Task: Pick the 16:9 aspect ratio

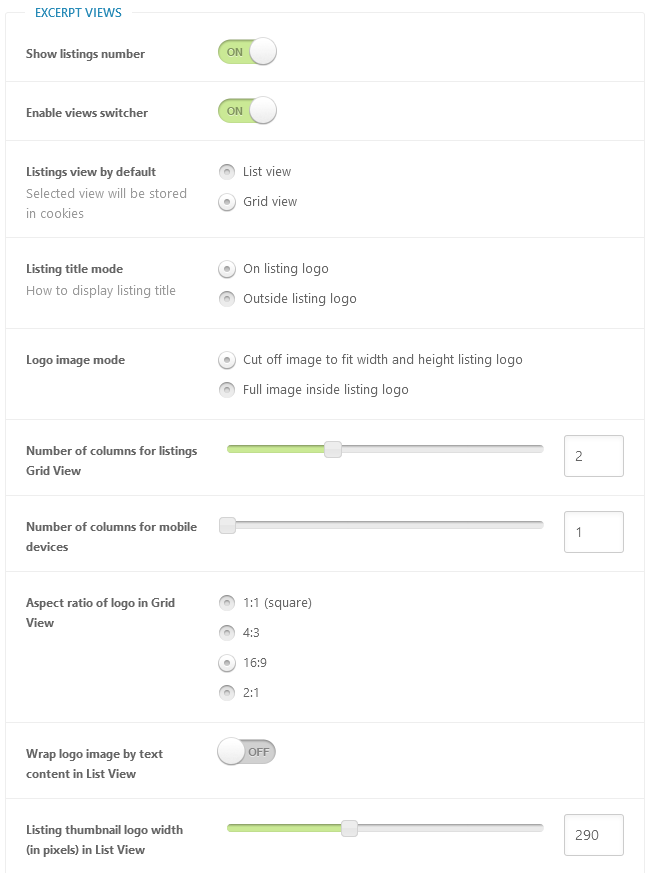Action: (227, 663)
